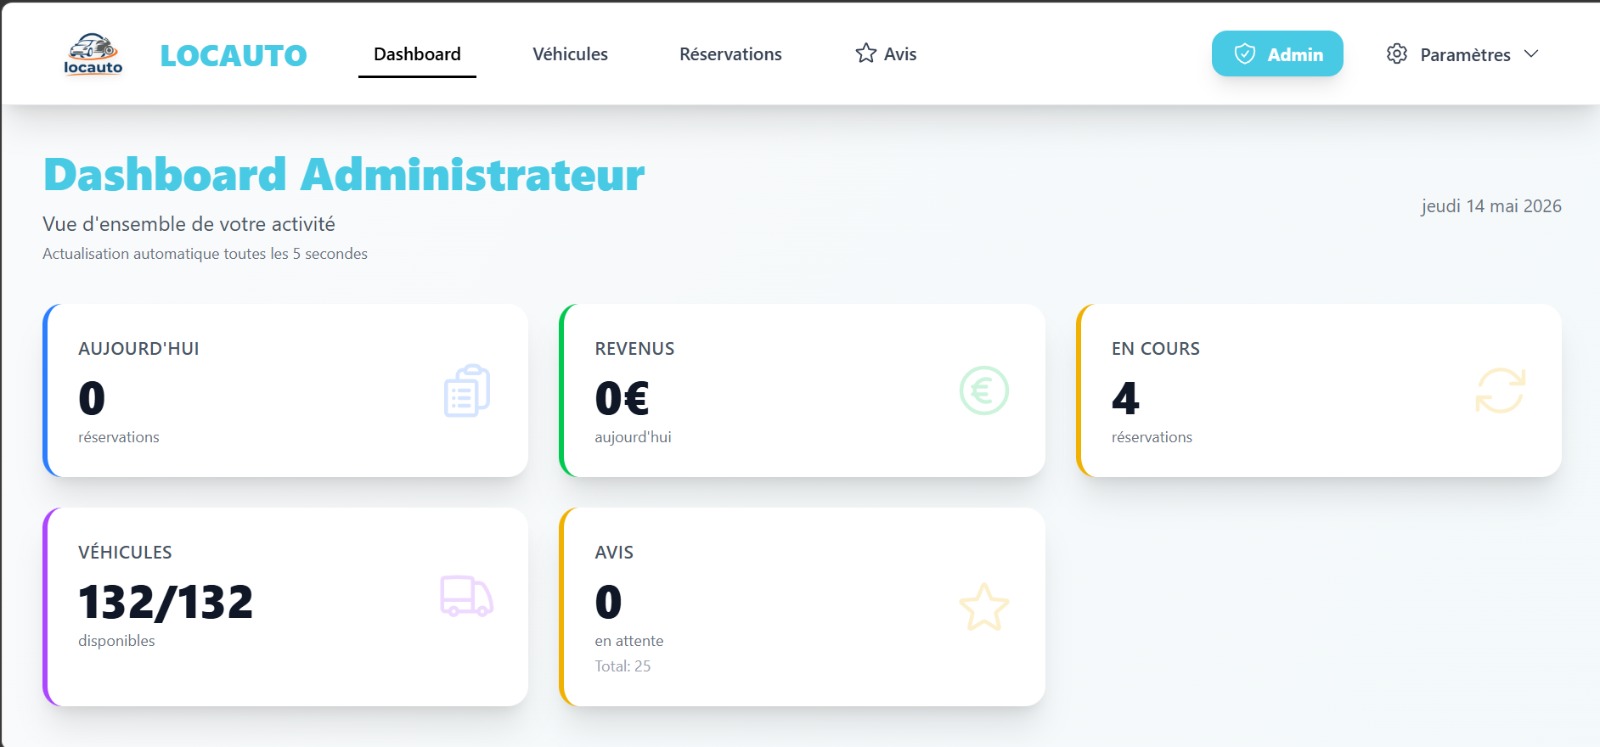This screenshot has height=747, width=1600.
Task: Expand the Paramètres dropdown chevron
Action: [x=1531, y=54]
